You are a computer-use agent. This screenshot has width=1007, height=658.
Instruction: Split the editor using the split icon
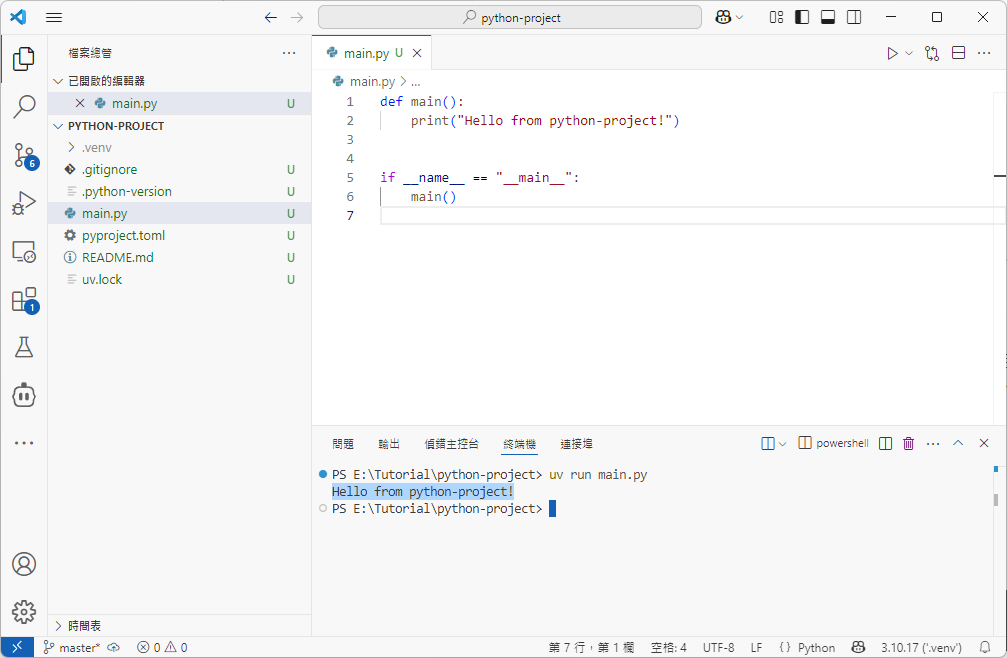(x=958, y=52)
